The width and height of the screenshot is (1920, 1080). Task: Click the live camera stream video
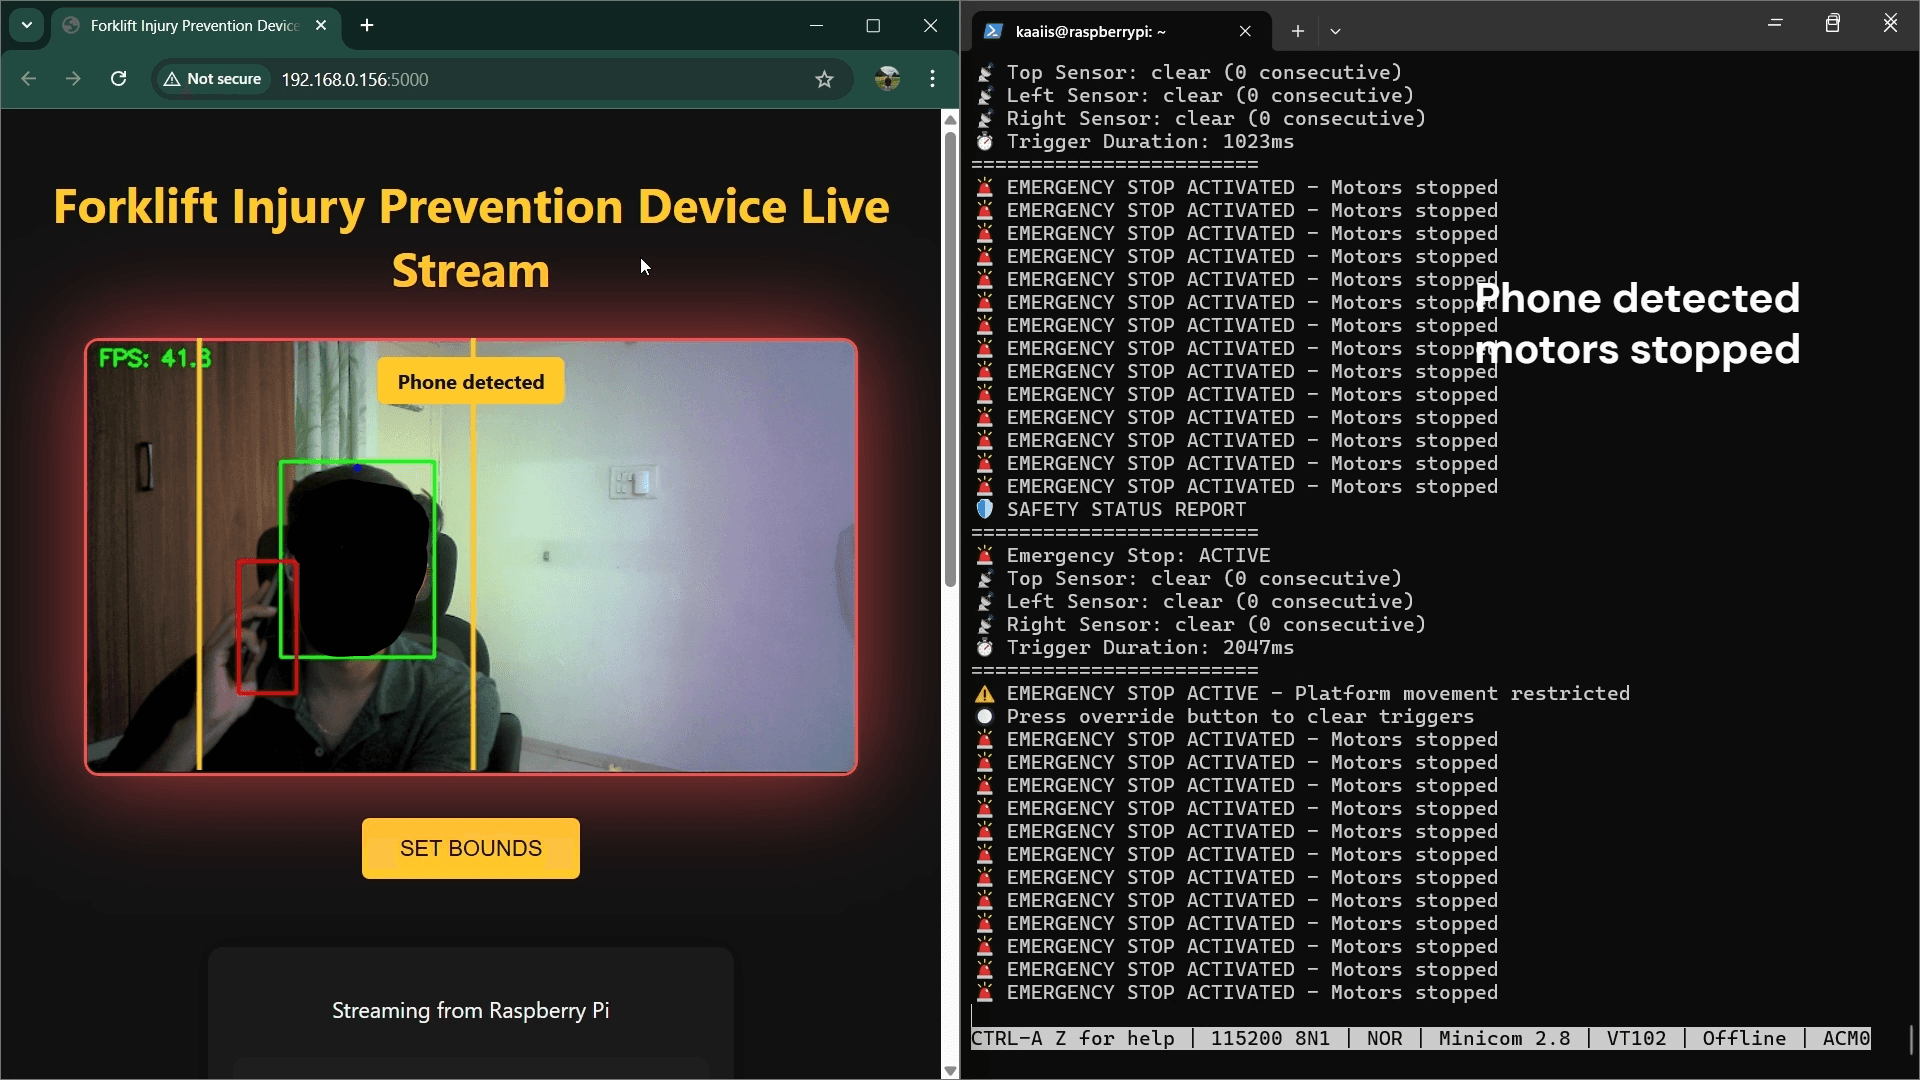(x=471, y=557)
